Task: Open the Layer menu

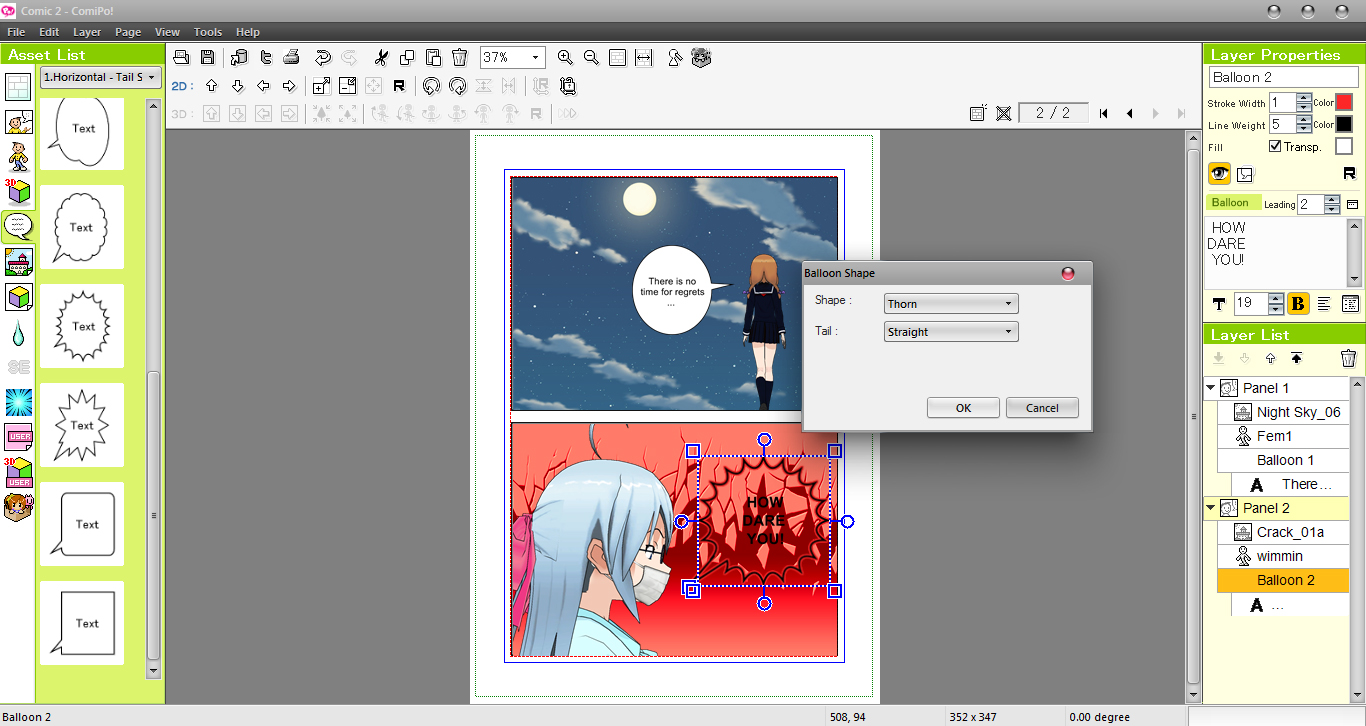Action: pyautogui.click(x=87, y=31)
